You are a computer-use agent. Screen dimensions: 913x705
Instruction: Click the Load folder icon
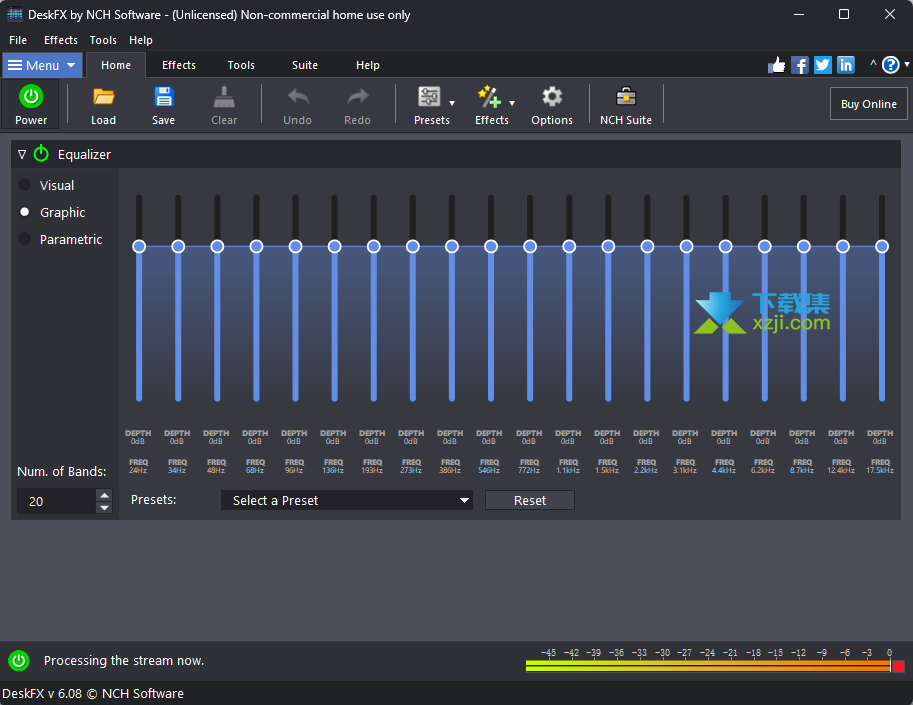point(104,97)
